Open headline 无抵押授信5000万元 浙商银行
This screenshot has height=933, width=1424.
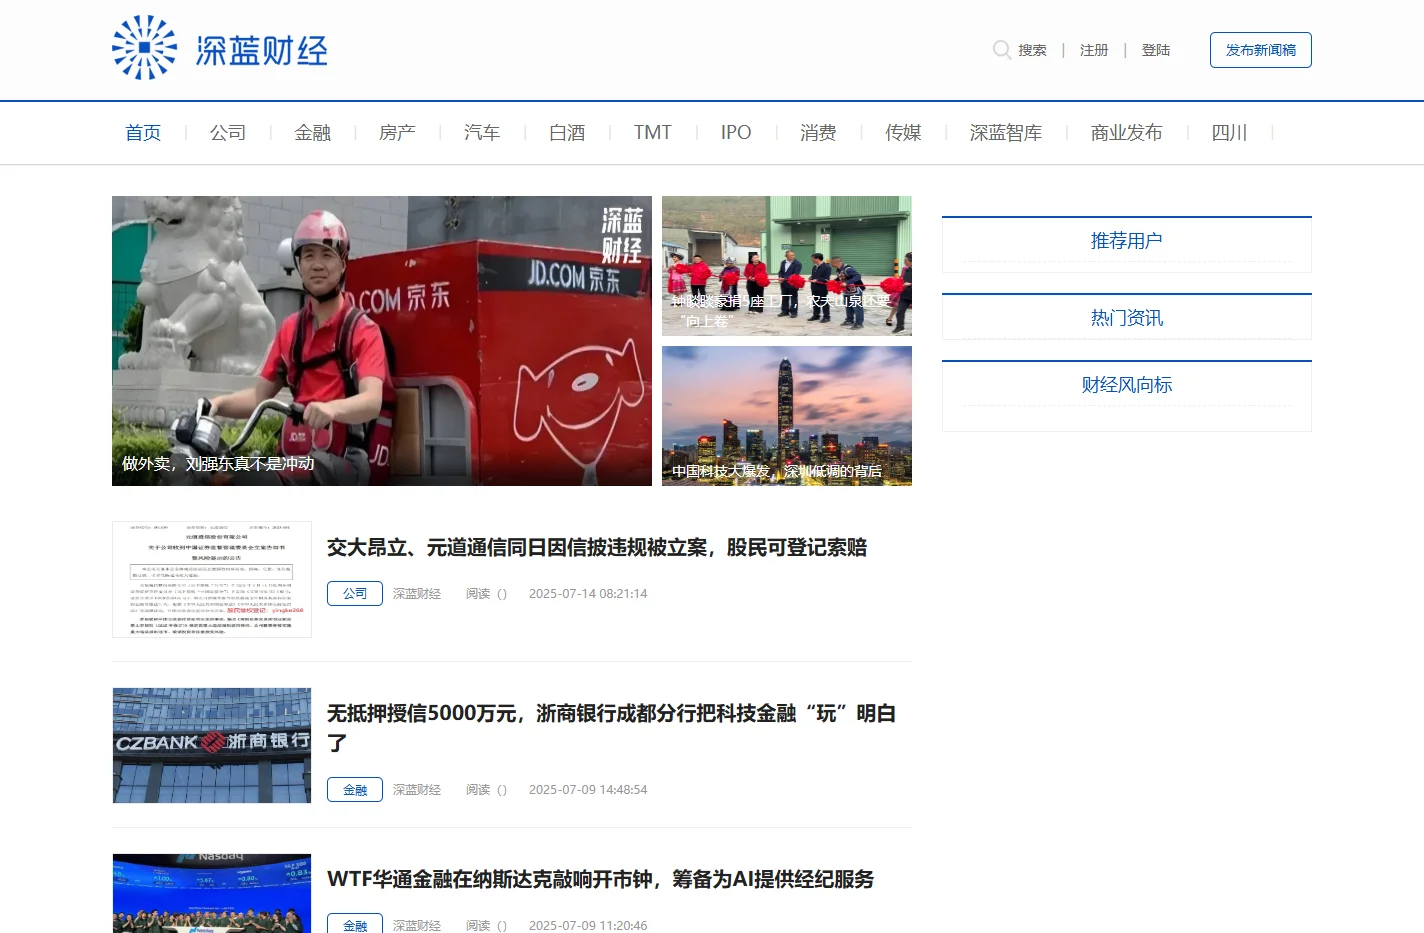click(x=611, y=728)
